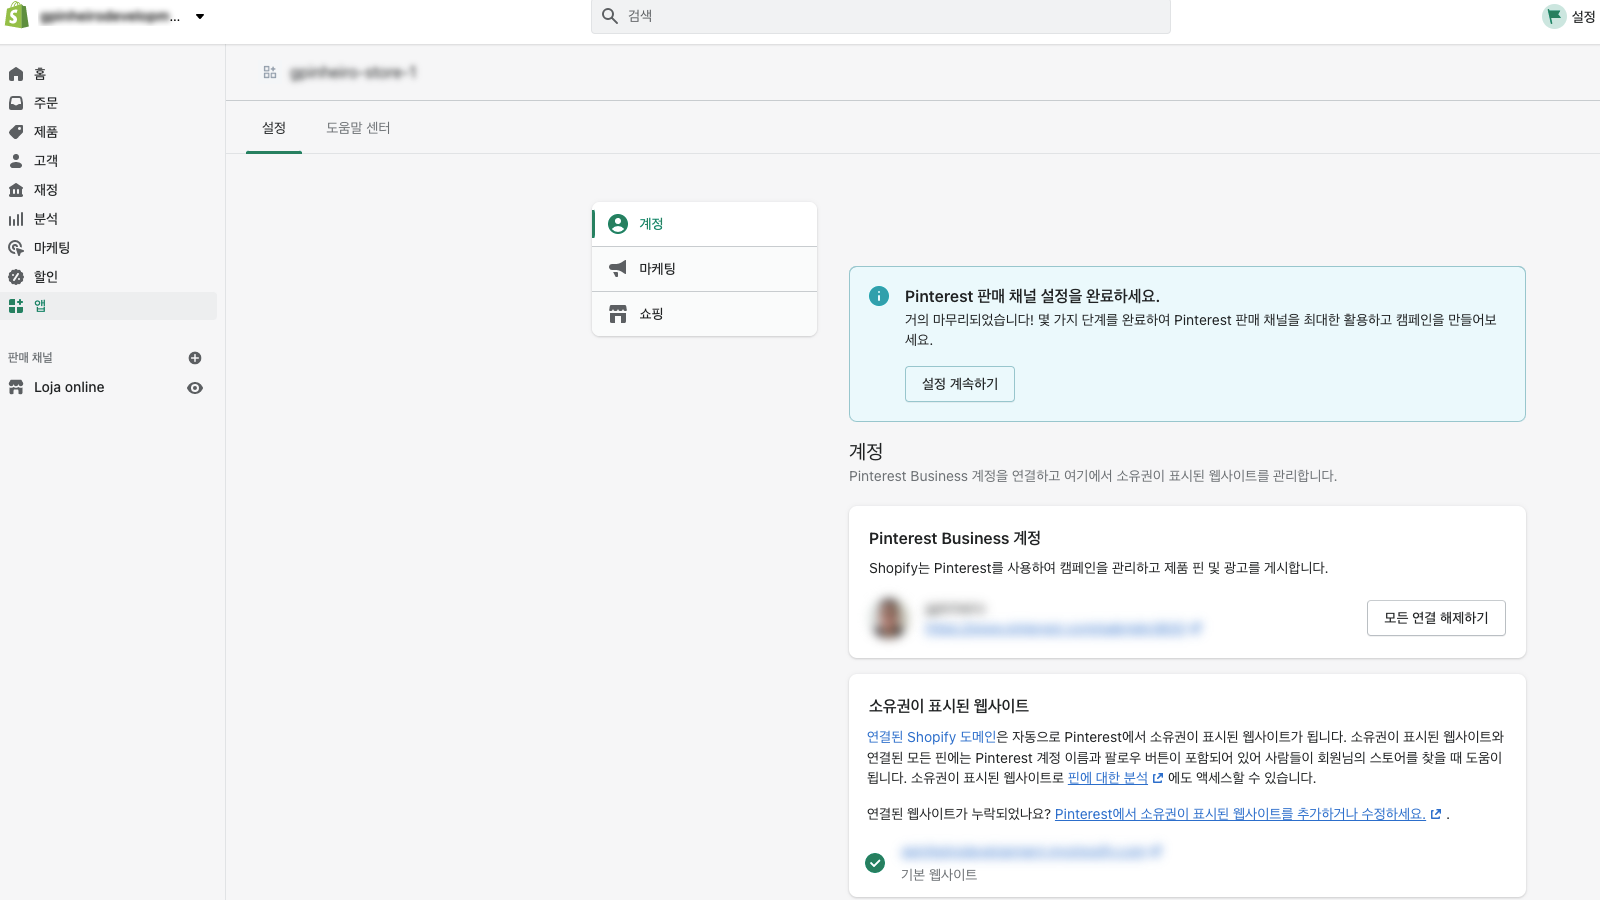1600x900 pixels.
Task: Click the green verified checkmark icon
Action: 875,863
